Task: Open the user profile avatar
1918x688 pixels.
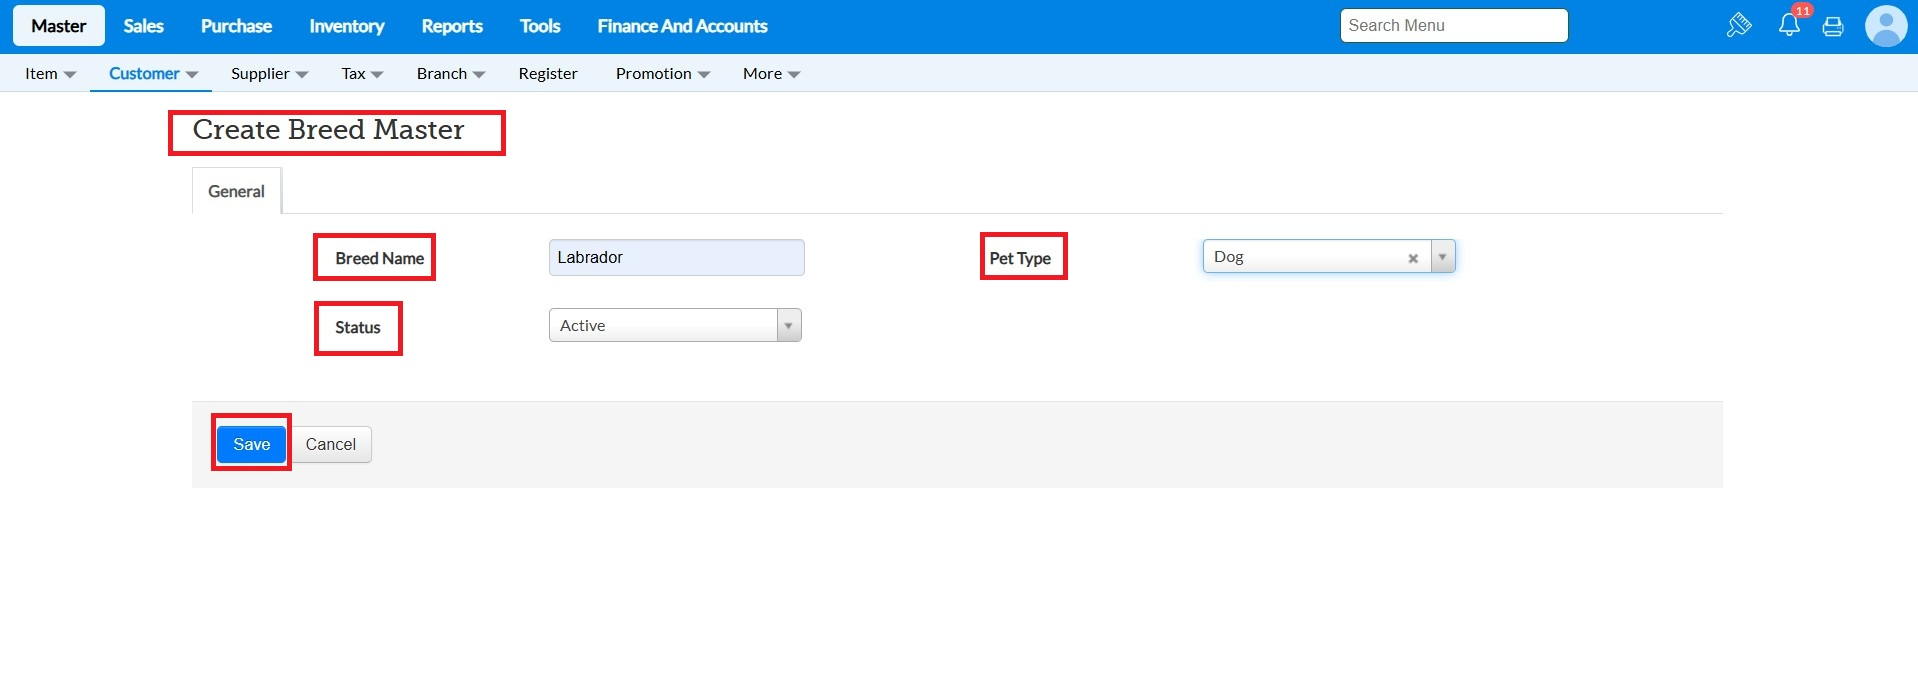Action: pos(1886,26)
